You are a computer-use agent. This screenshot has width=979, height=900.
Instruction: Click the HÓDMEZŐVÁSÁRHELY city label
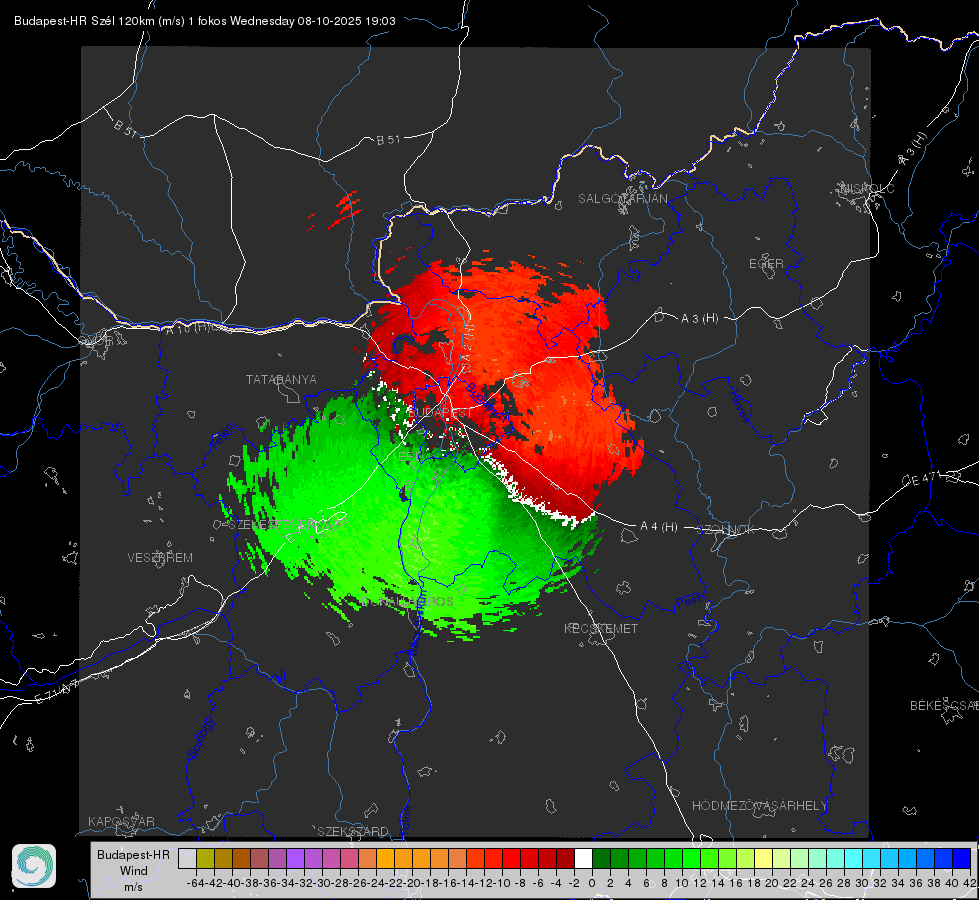tap(759, 806)
